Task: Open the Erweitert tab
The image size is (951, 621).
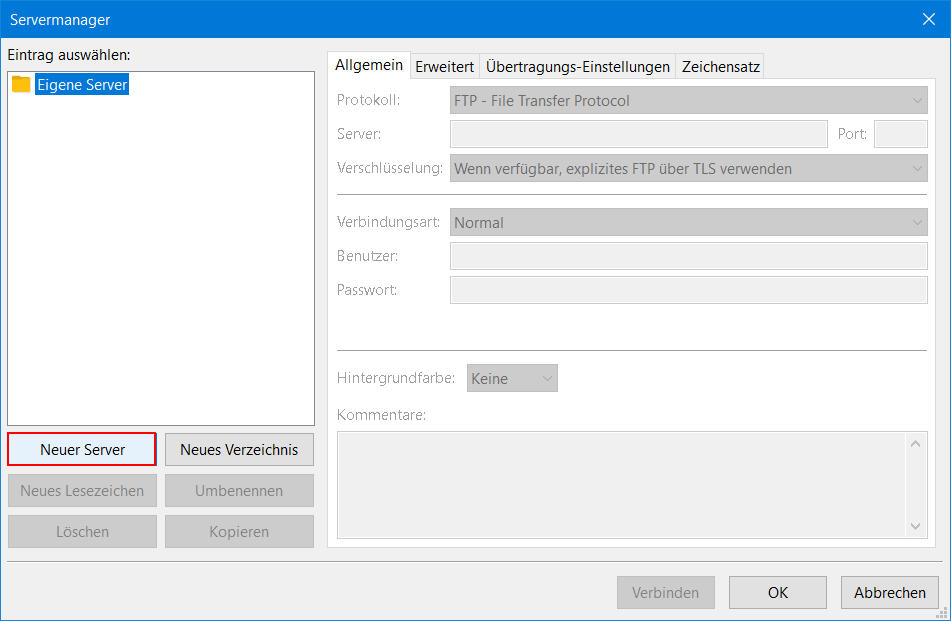Action: coord(444,67)
